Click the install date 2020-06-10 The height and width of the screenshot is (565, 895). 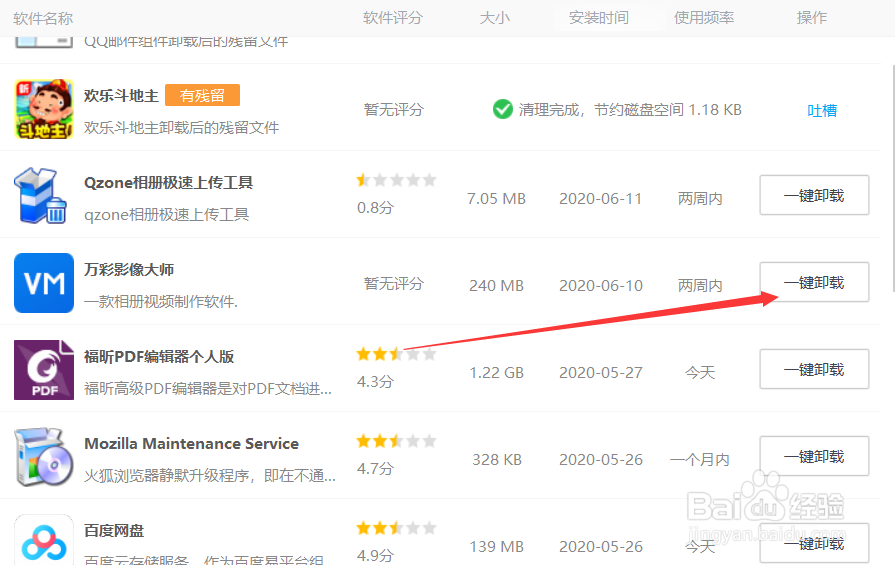coord(600,285)
